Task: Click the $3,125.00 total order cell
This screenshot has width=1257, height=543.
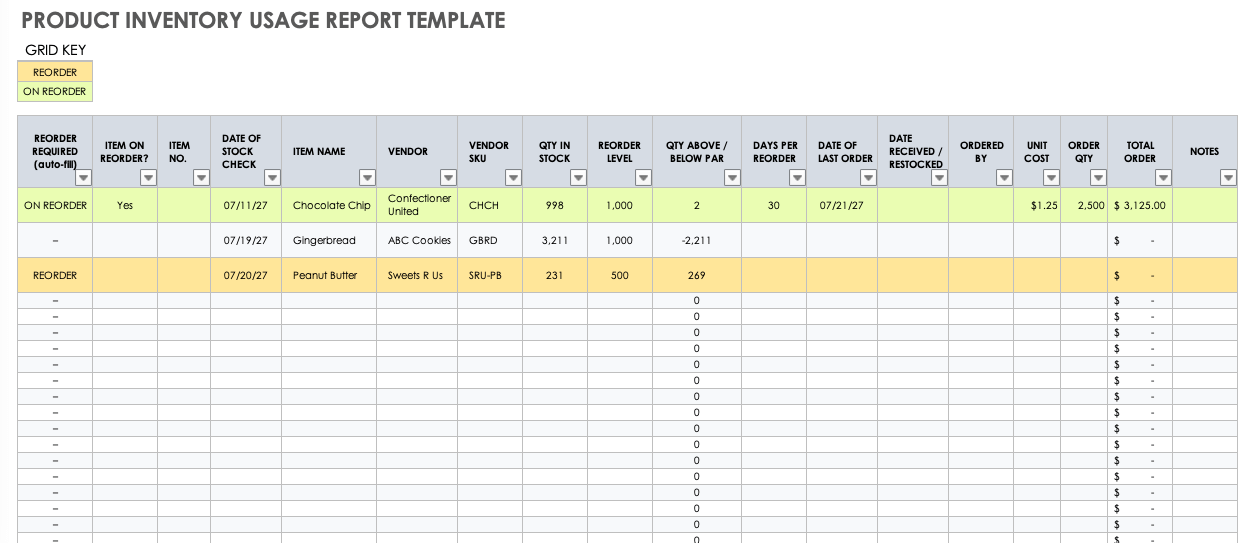Action: [1139, 206]
